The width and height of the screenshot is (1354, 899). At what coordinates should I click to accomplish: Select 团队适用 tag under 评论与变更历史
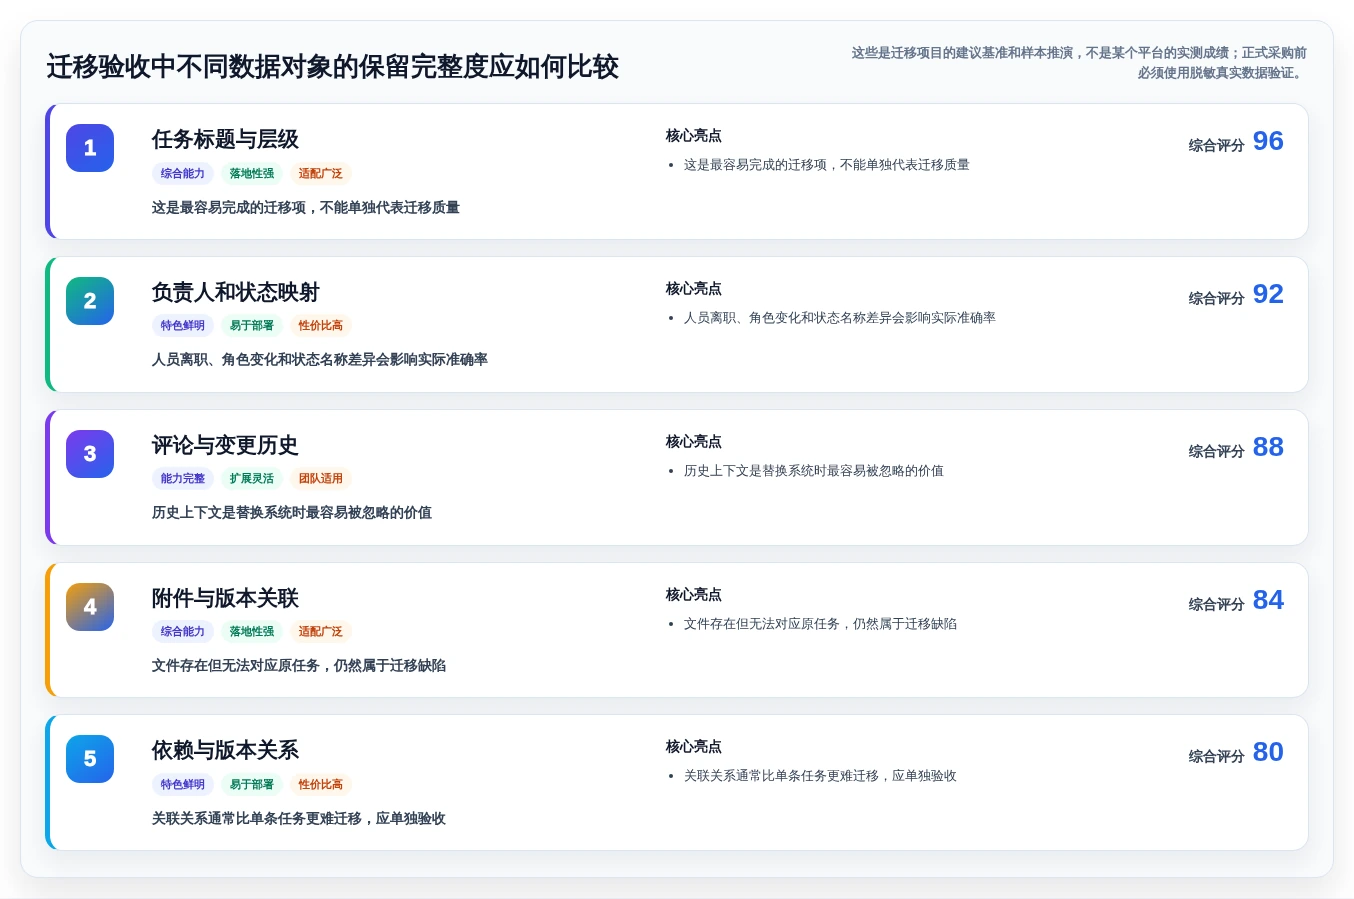click(x=320, y=478)
